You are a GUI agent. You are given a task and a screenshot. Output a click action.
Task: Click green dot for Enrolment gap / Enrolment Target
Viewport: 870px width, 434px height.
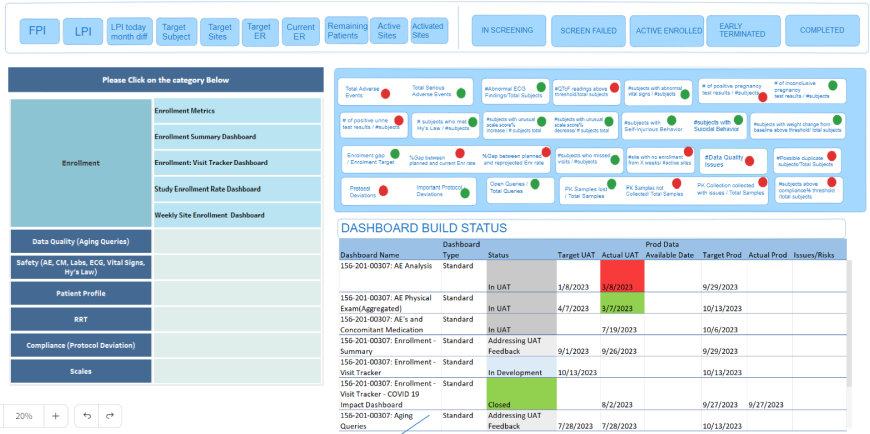point(394,154)
